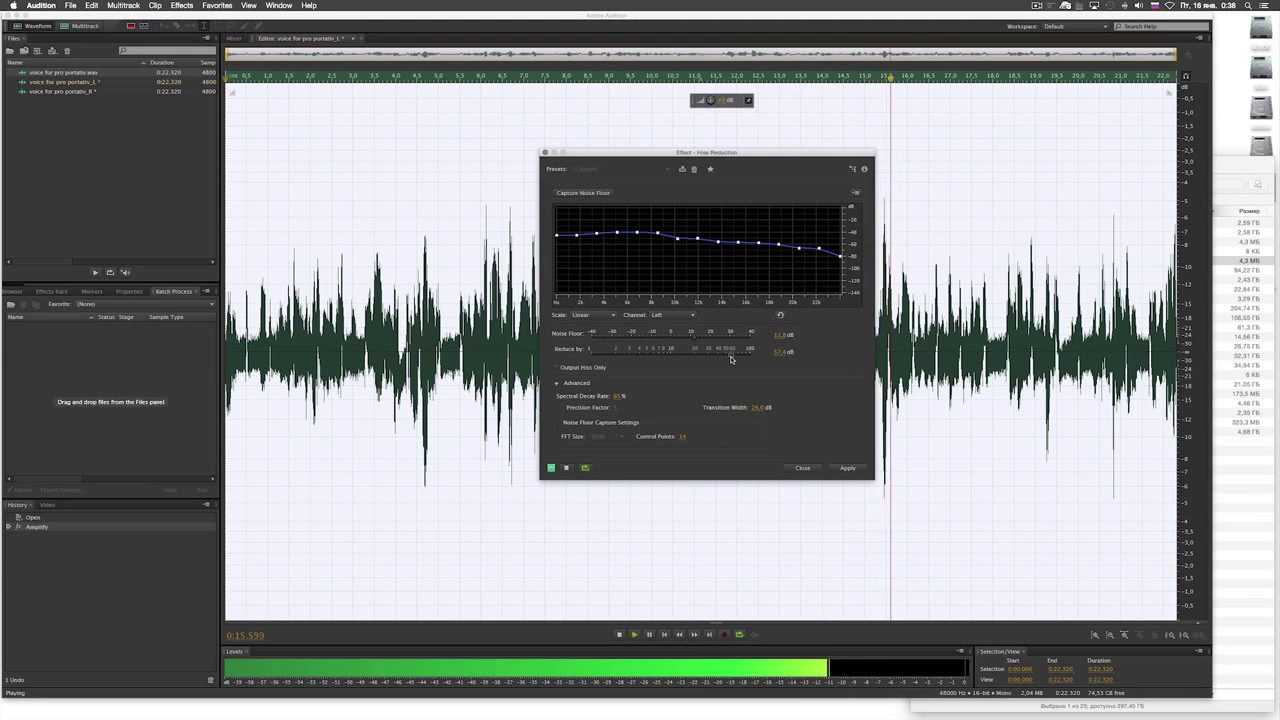The height and width of the screenshot is (720, 1280).
Task: Click Import File icon in Files panel
Action: tap(24, 51)
